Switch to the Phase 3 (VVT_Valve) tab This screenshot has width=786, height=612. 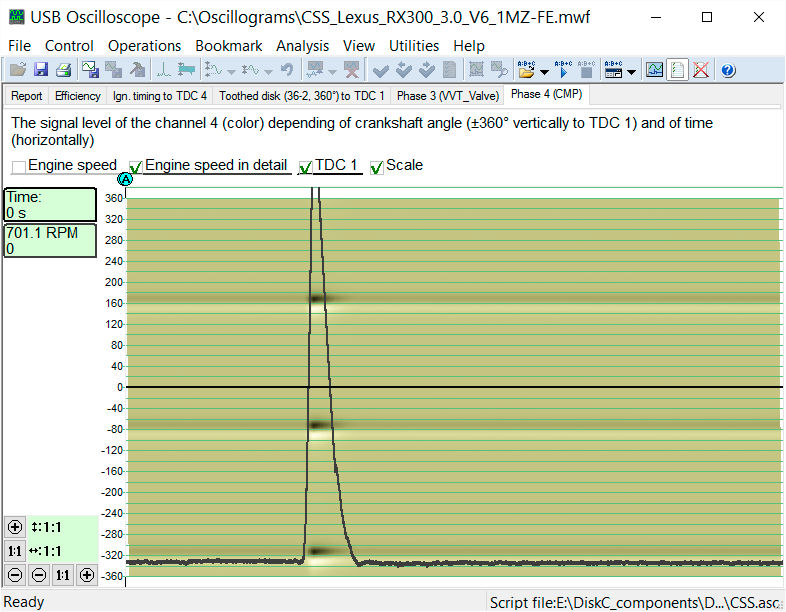click(448, 96)
